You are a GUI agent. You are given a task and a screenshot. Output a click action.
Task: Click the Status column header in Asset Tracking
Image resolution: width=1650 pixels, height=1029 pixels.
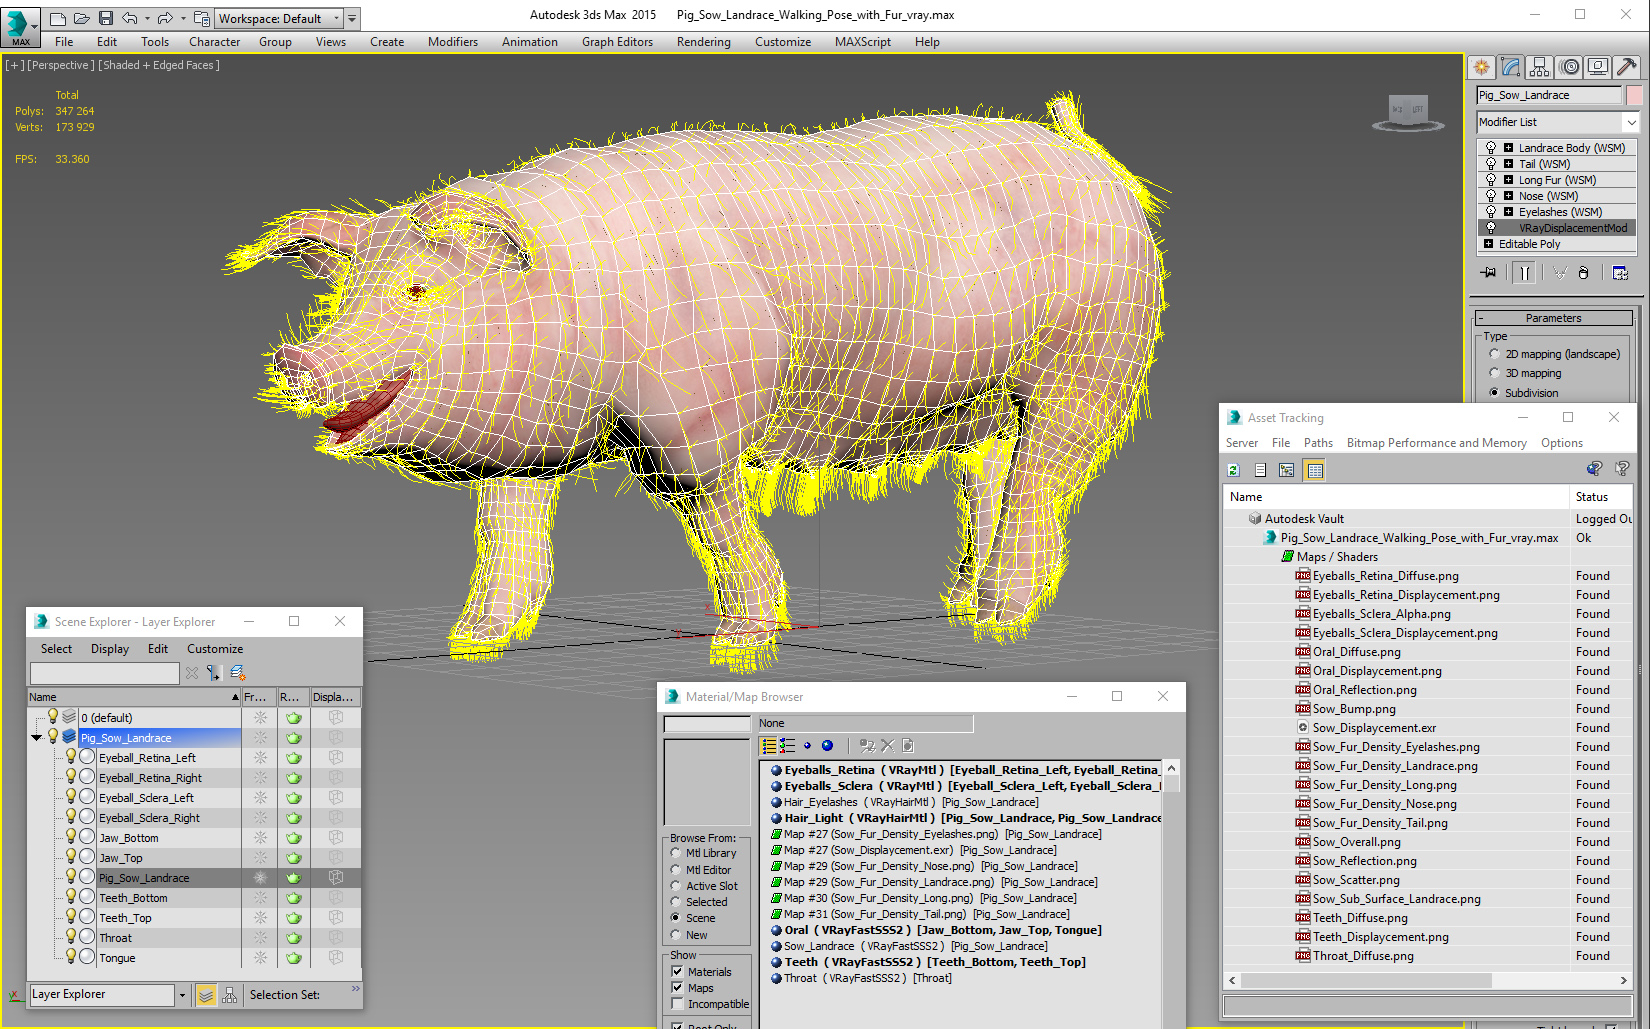tap(1600, 497)
